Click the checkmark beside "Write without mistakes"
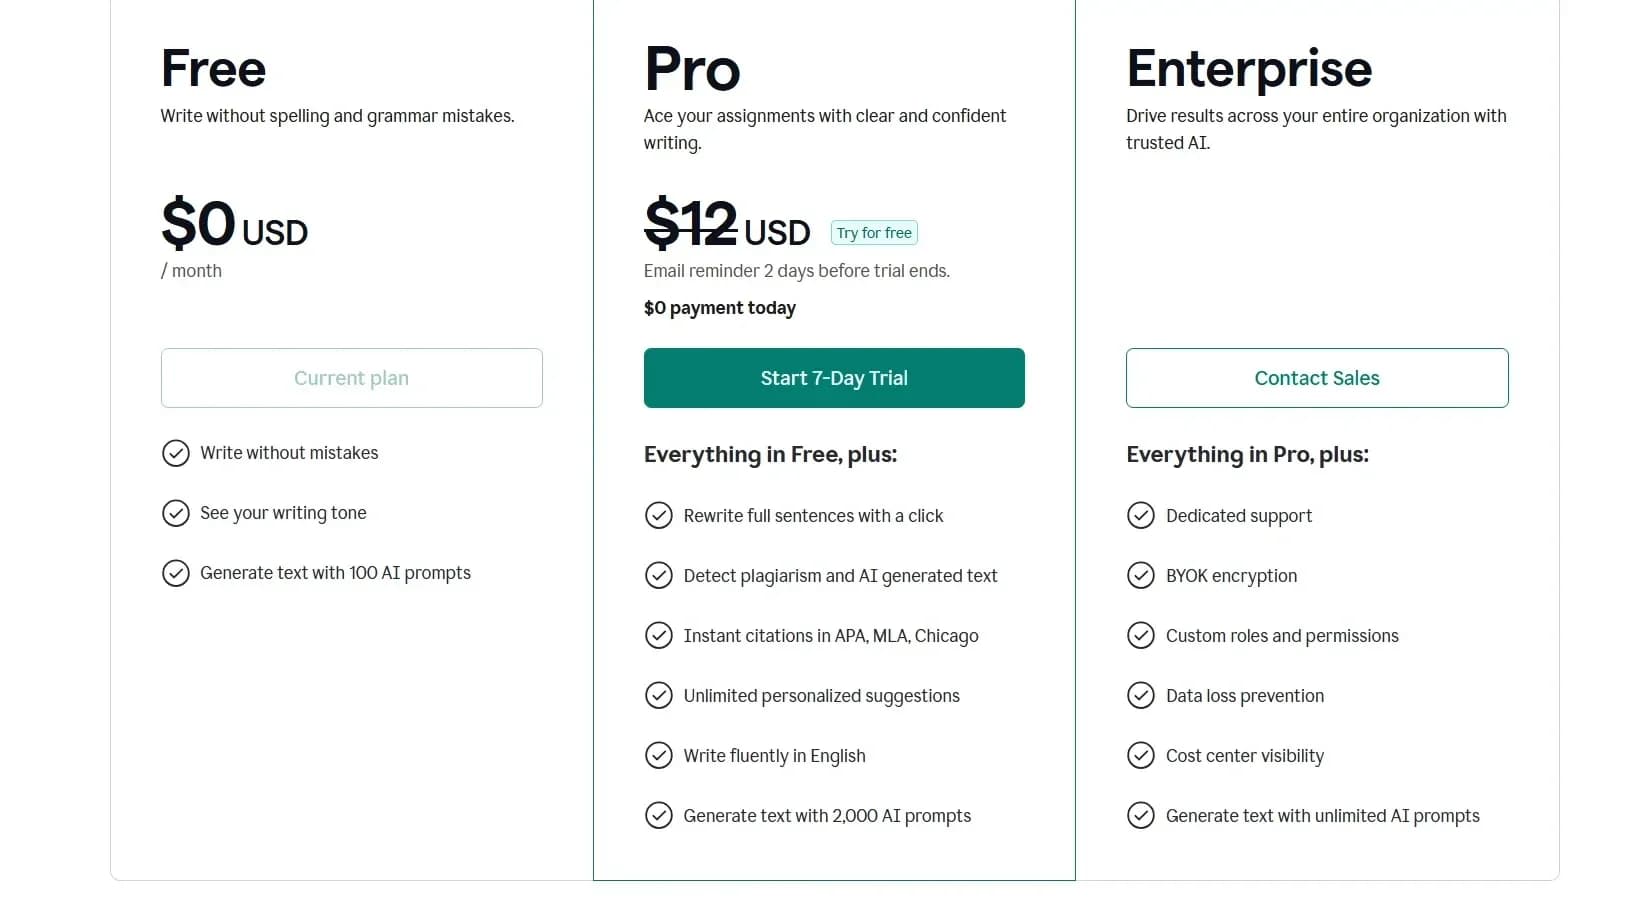Viewport: 1633px width, 909px height. point(175,453)
